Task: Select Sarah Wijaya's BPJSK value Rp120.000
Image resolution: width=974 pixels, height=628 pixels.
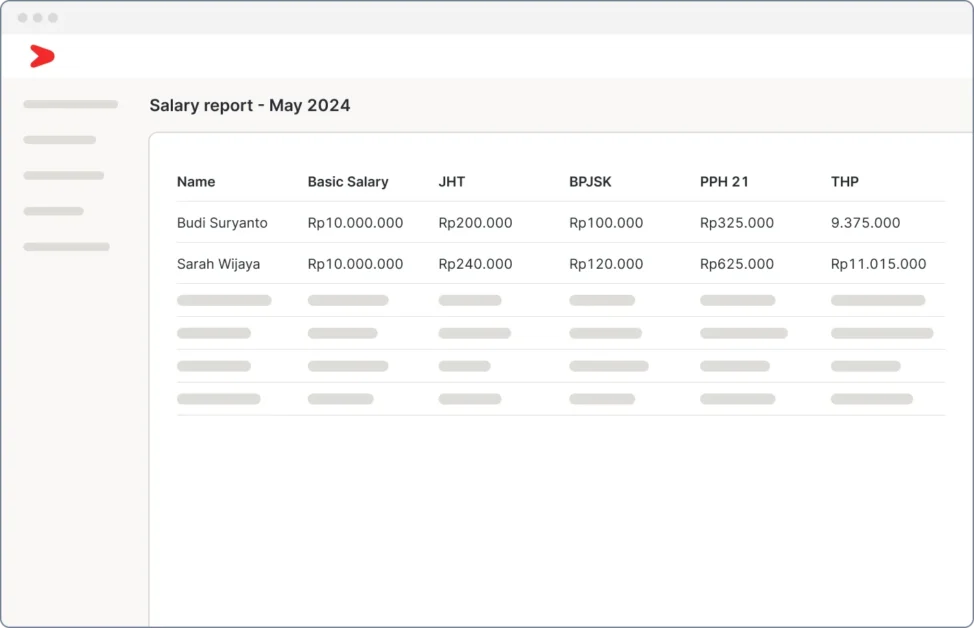Action: point(606,264)
